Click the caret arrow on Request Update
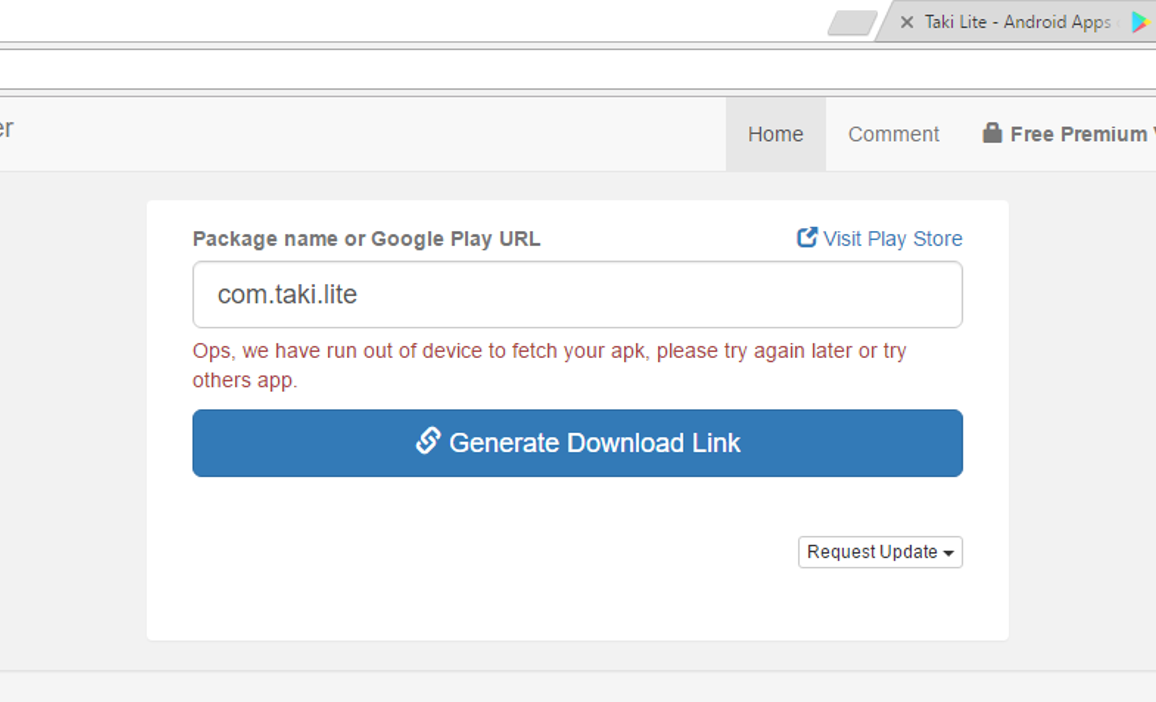The image size is (1156, 702). pyautogui.click(x=948, y=553)
